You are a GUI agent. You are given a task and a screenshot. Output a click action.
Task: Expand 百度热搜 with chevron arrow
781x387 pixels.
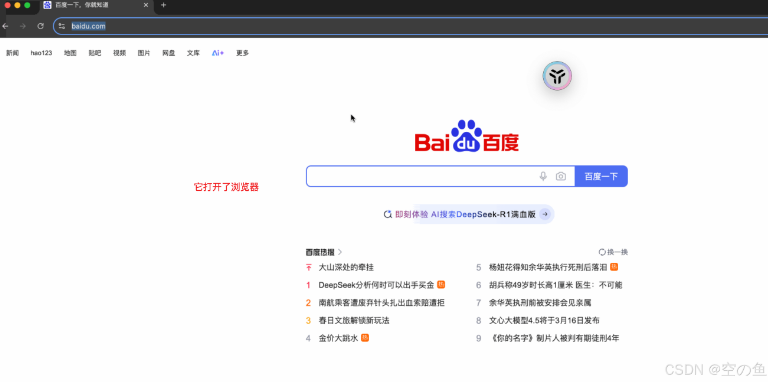340,252
